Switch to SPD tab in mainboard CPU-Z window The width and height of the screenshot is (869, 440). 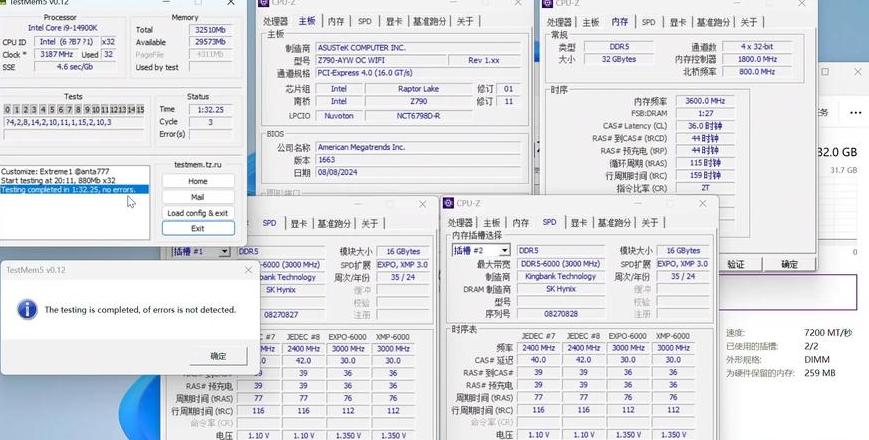point(365,21)
